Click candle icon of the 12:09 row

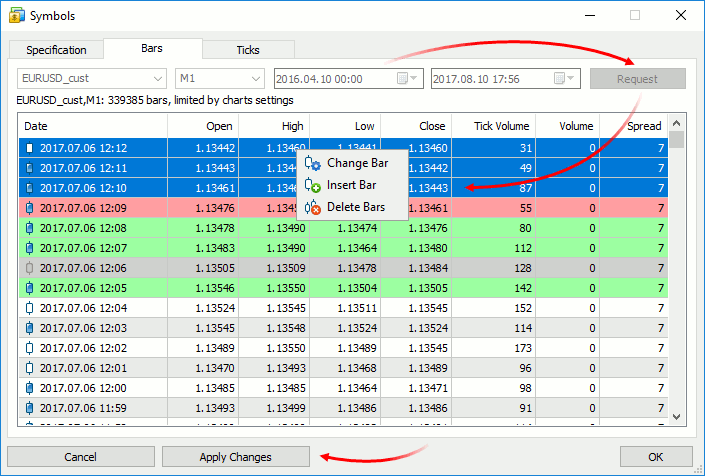(x=30, y=208)
